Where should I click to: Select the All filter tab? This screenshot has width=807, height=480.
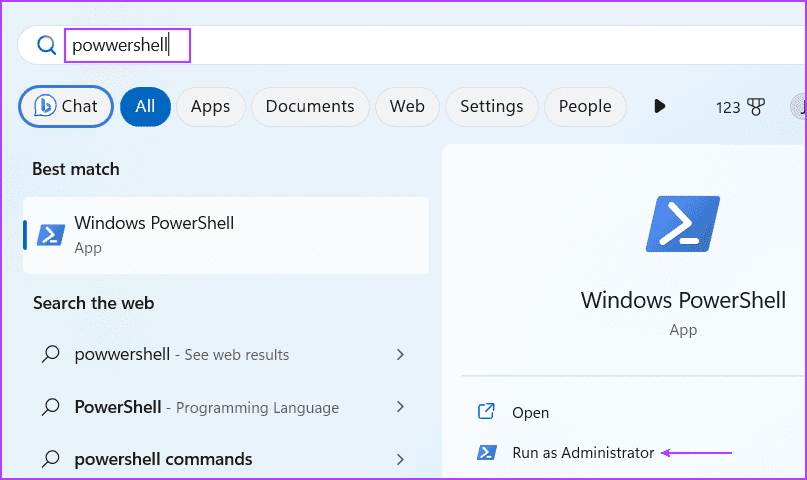point(145,106)
